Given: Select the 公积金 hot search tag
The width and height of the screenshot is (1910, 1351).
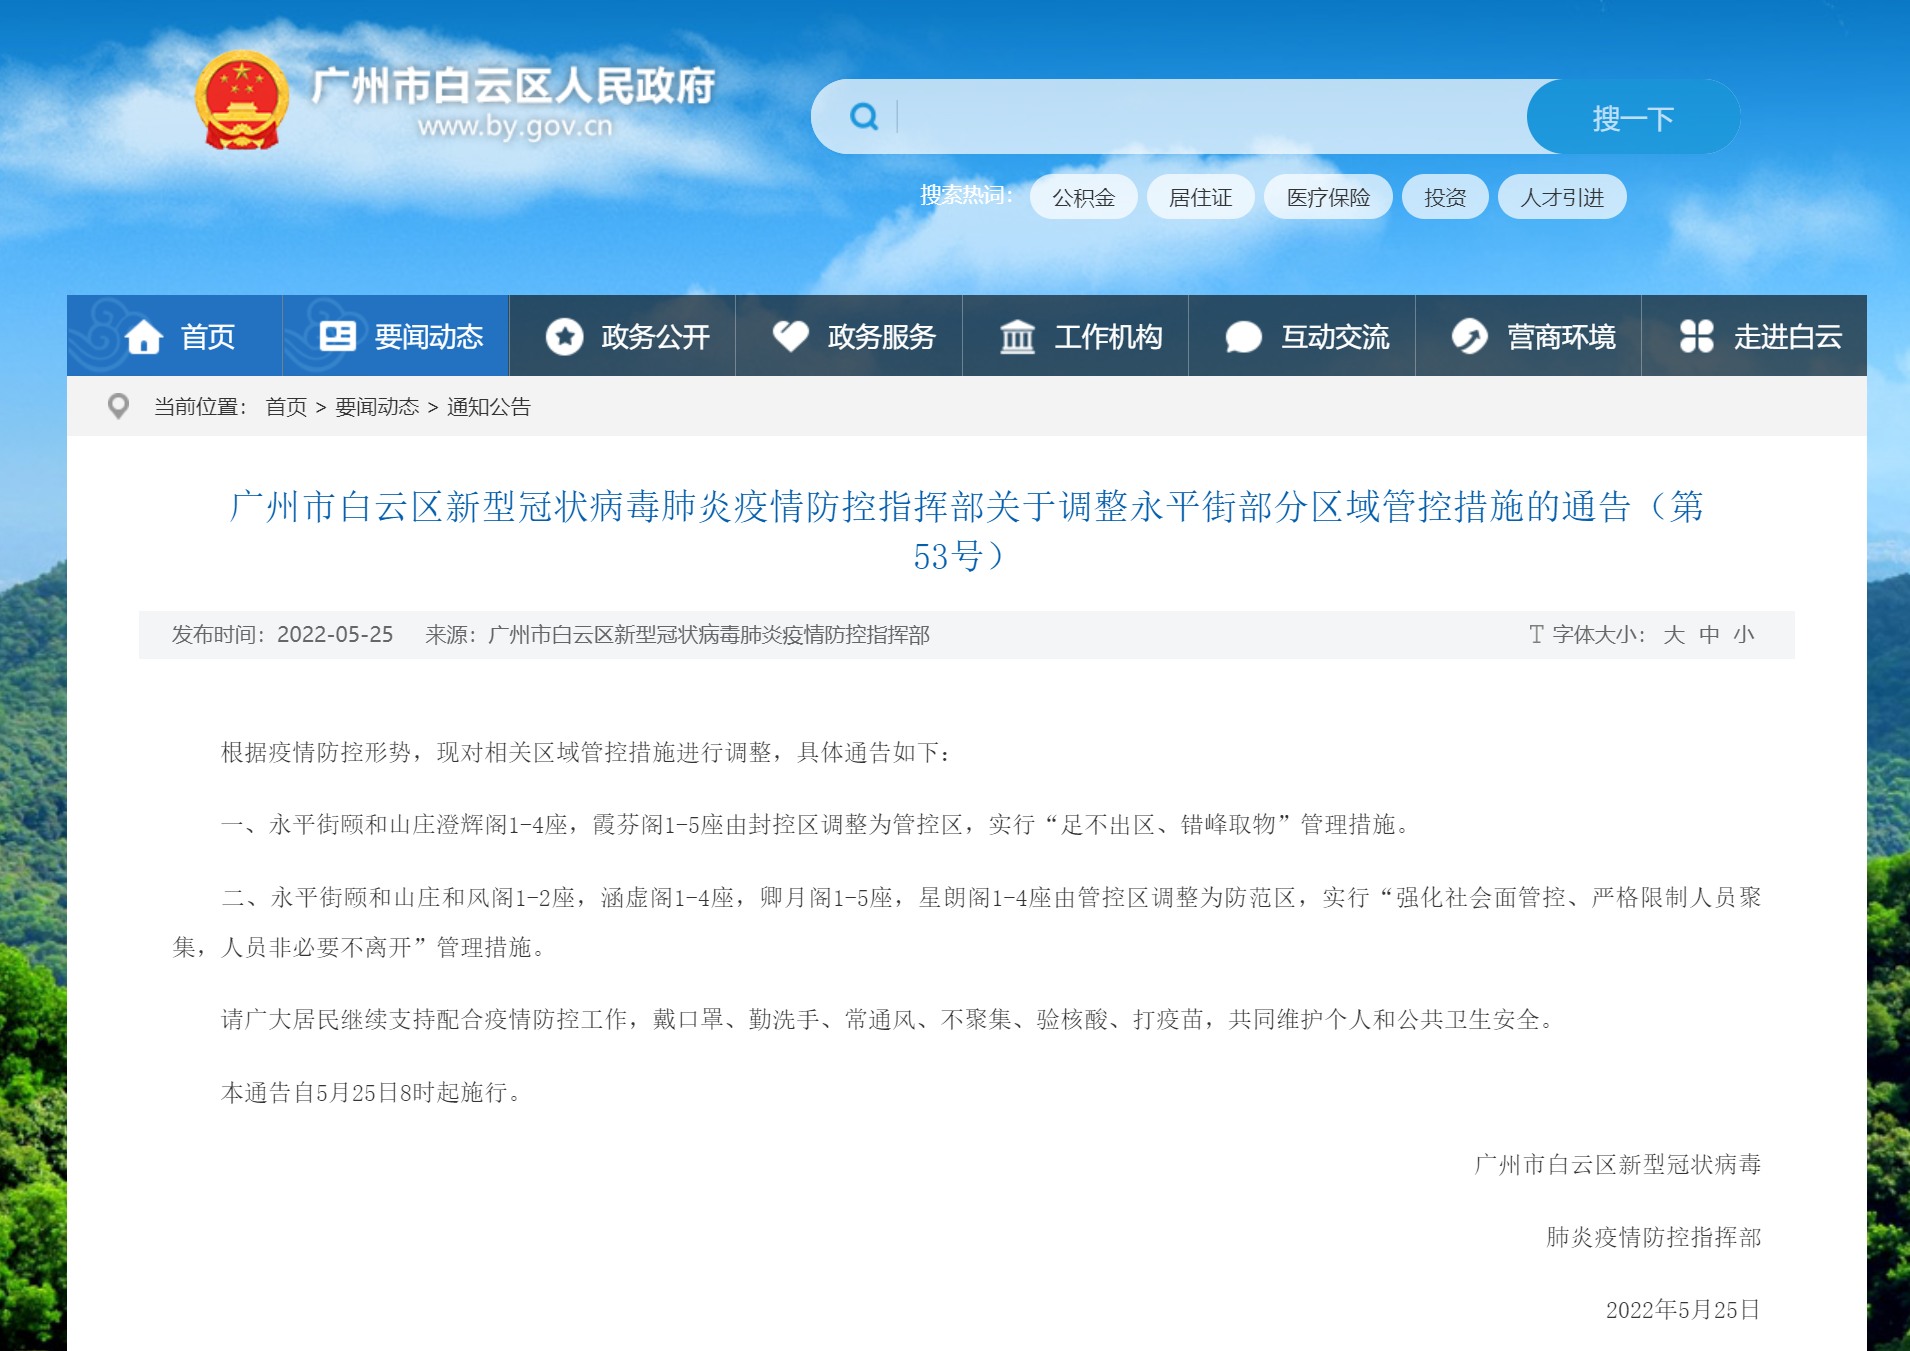Looking at the screenshot, I should pyautogui.click(x=1083, y=197).
